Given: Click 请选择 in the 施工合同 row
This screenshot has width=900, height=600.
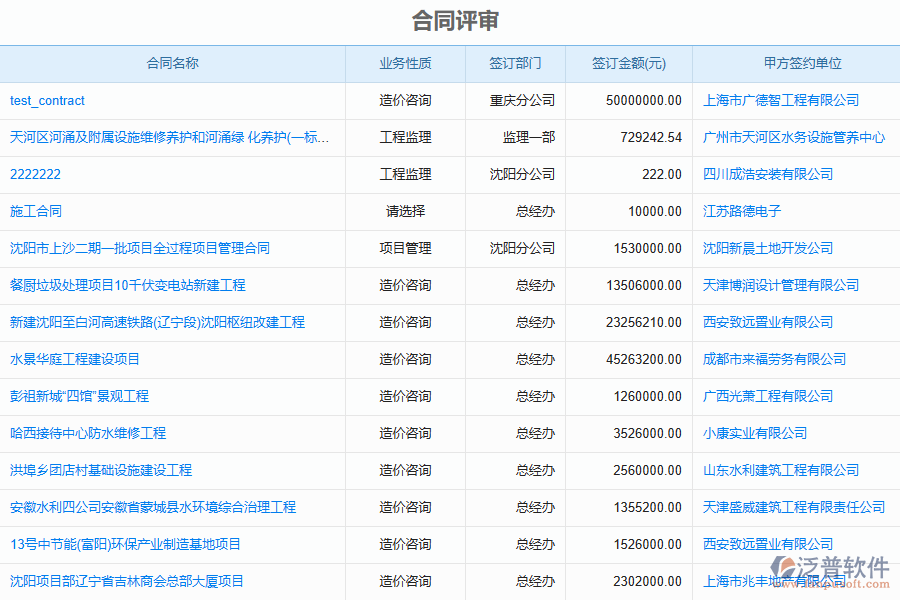Looking at the screenshot, I should [405, 211].
